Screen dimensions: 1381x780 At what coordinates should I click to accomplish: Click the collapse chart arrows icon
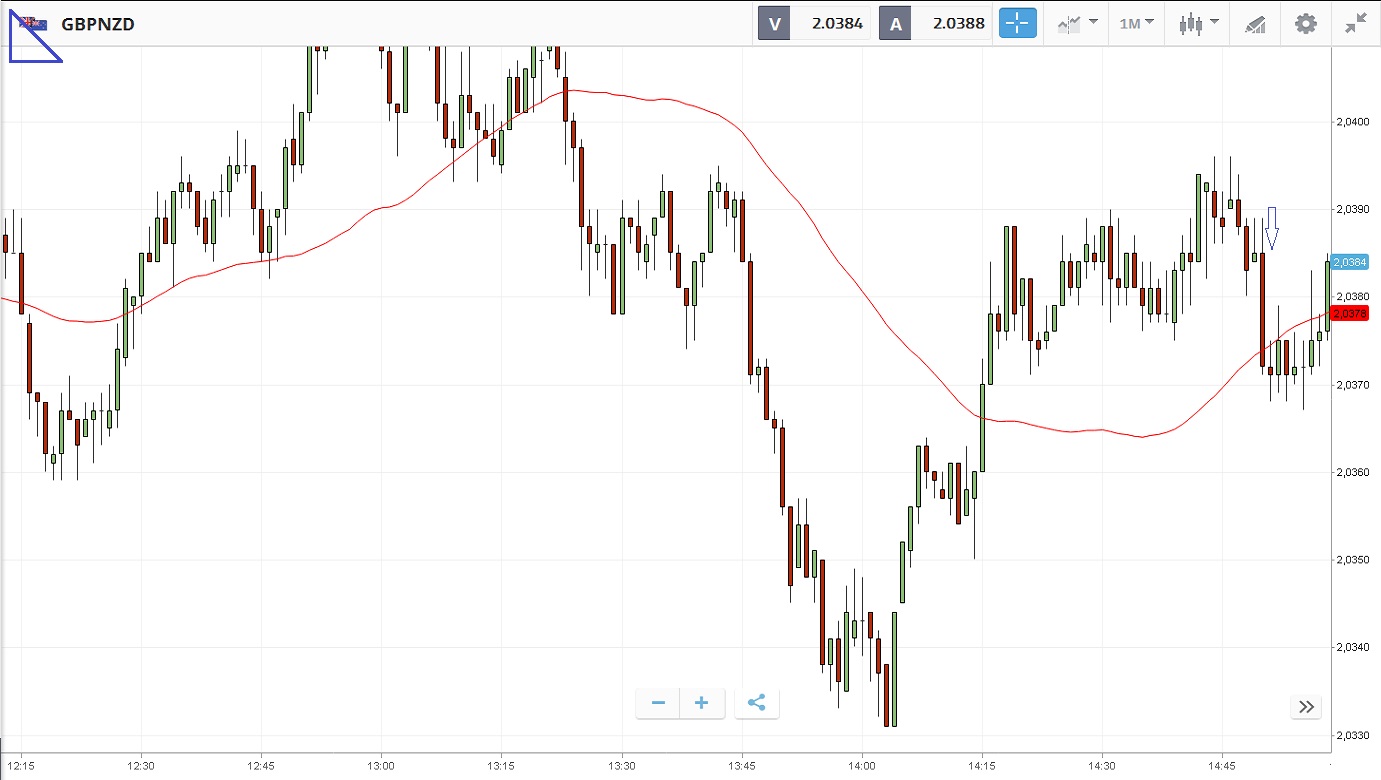click(x=1355, y=24)
